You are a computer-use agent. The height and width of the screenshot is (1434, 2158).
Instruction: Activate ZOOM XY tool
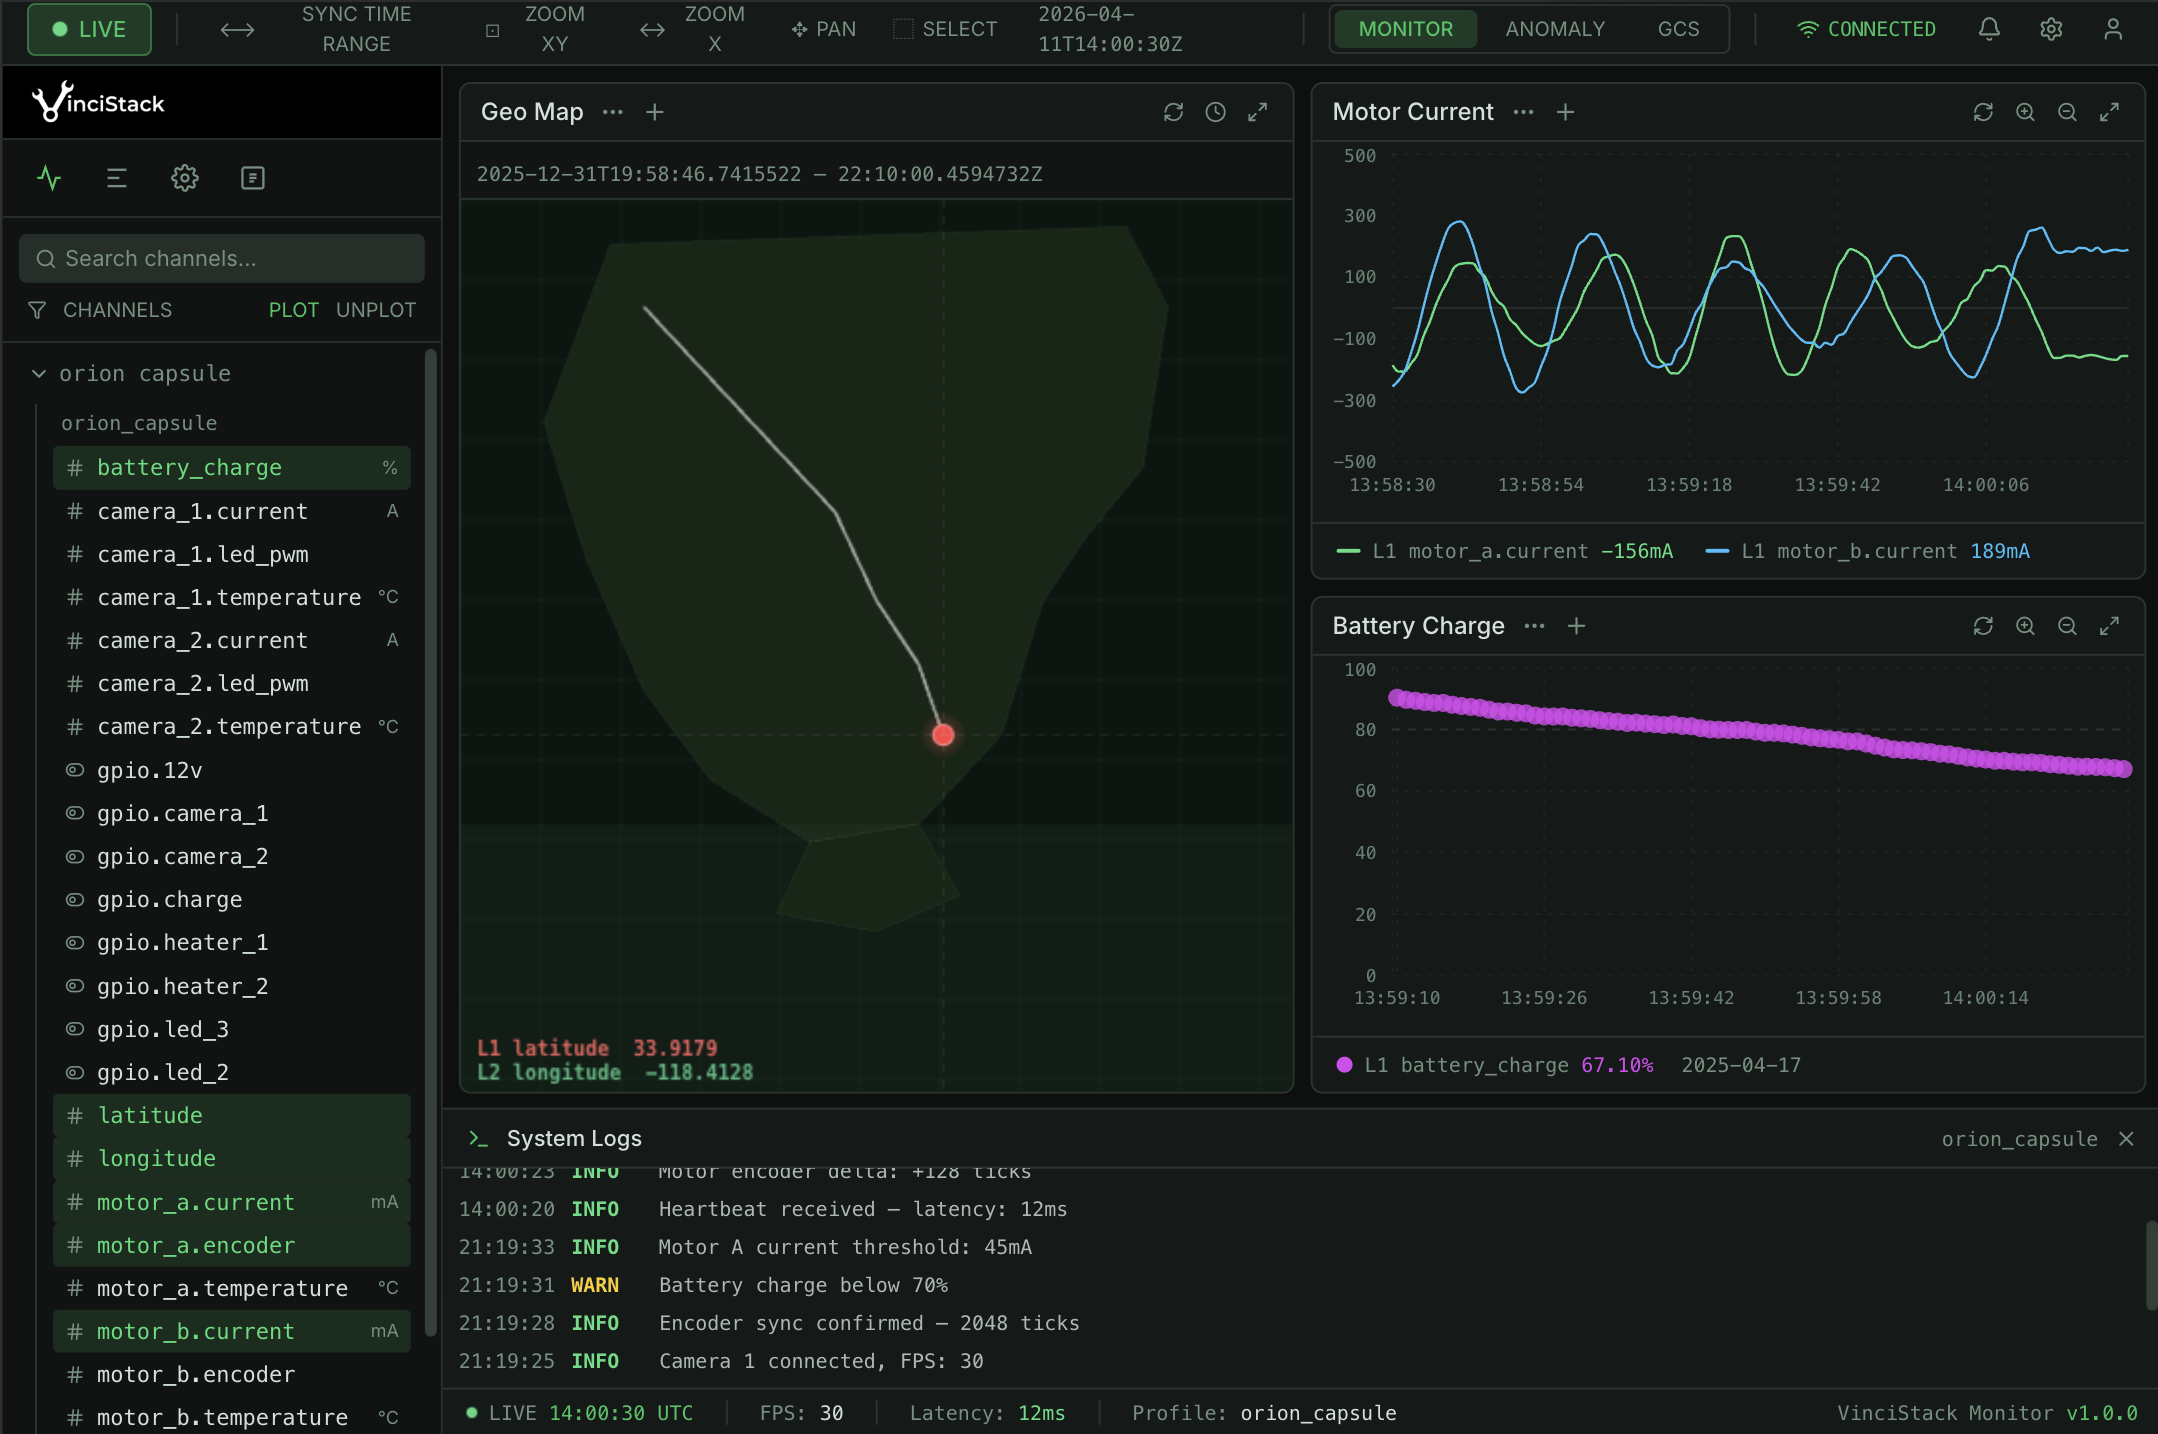(537, 29)
